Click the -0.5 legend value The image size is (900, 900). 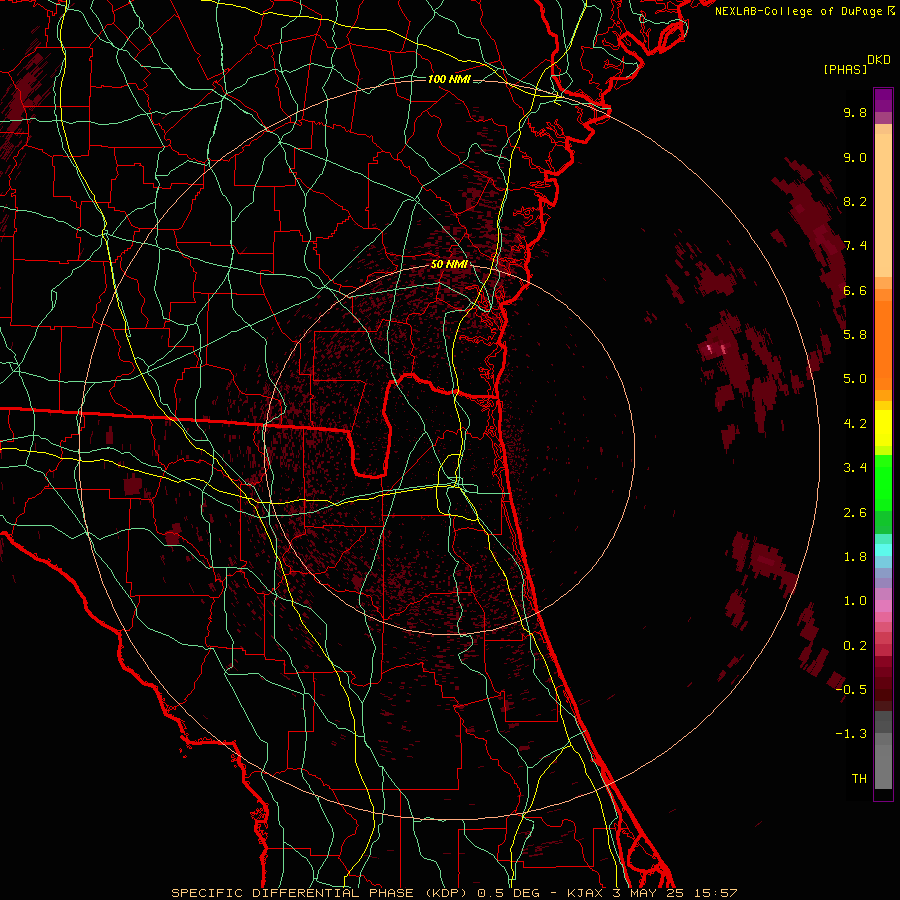click(x=851, y=690)
